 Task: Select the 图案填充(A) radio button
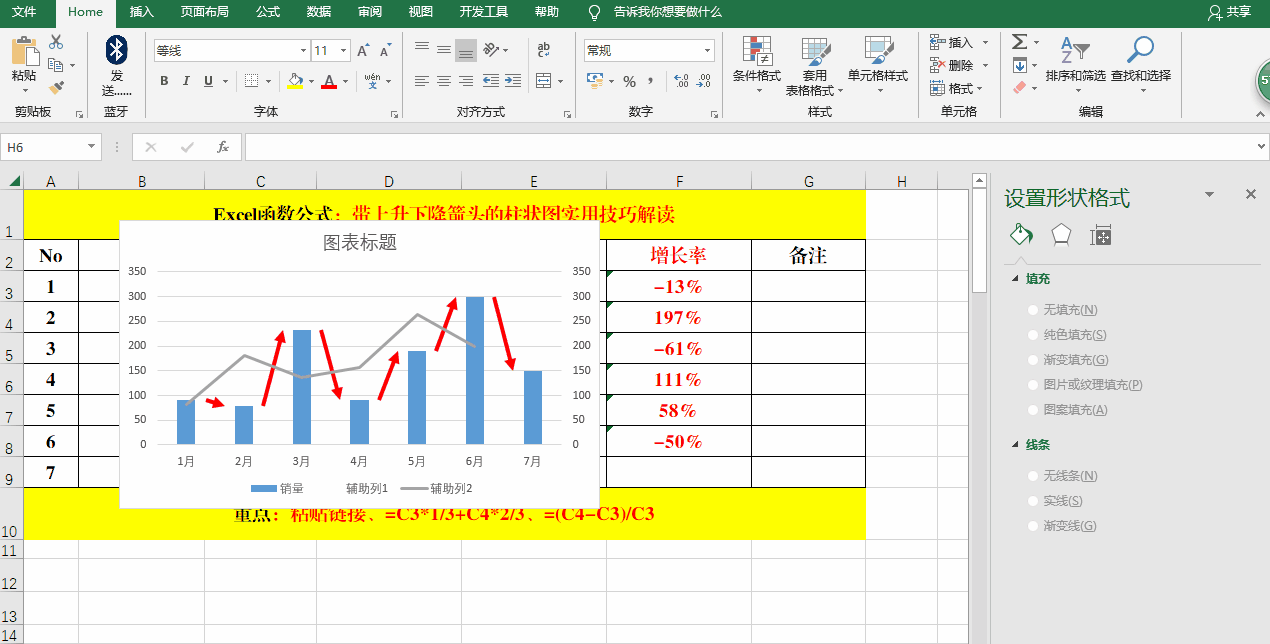click(1034, 410)
